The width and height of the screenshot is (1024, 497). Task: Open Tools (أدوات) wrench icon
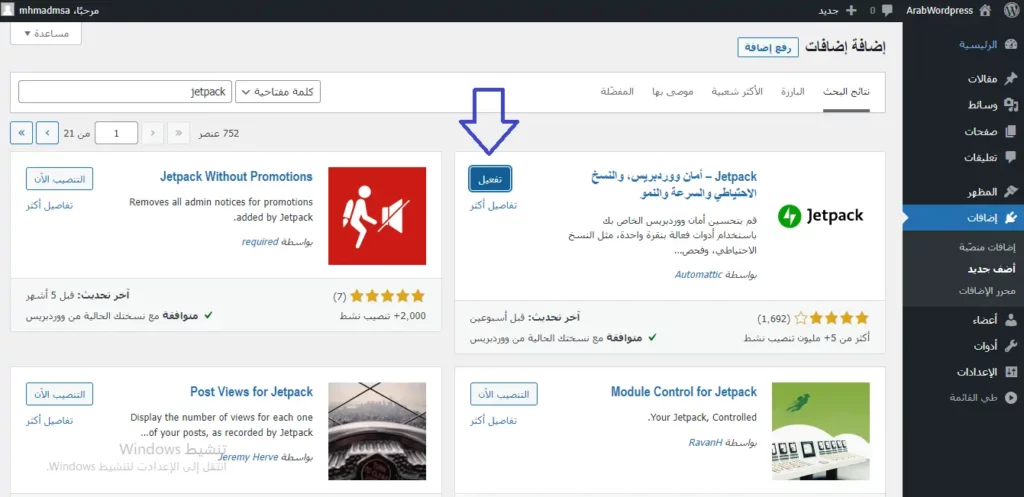point(1010,346)
